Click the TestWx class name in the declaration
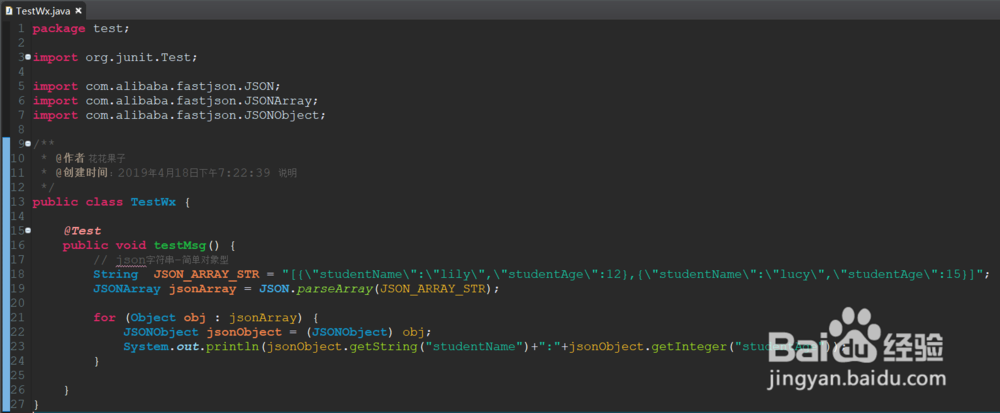Viewport: 1000px width, 413px height. tap(153, 202)
